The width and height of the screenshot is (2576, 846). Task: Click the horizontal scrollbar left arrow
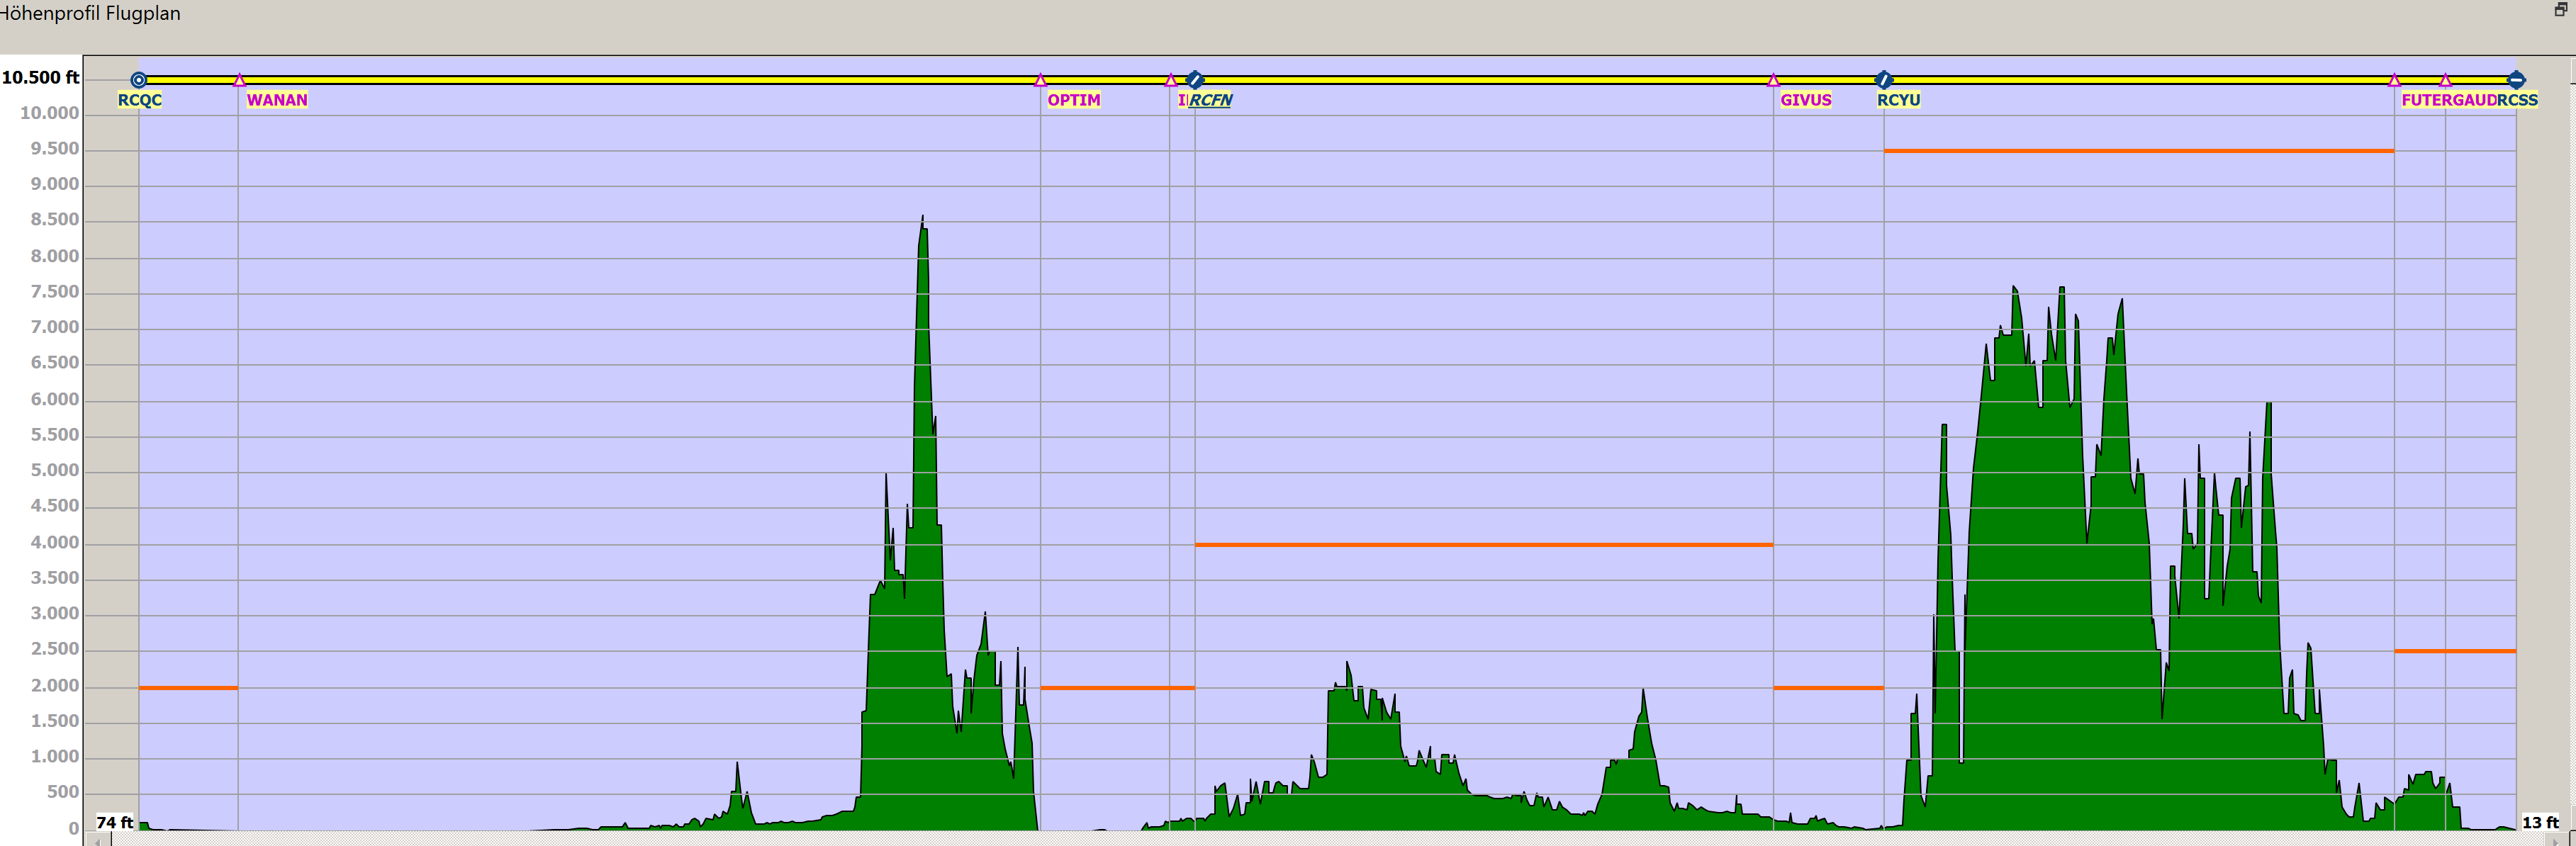coord(97,841)
